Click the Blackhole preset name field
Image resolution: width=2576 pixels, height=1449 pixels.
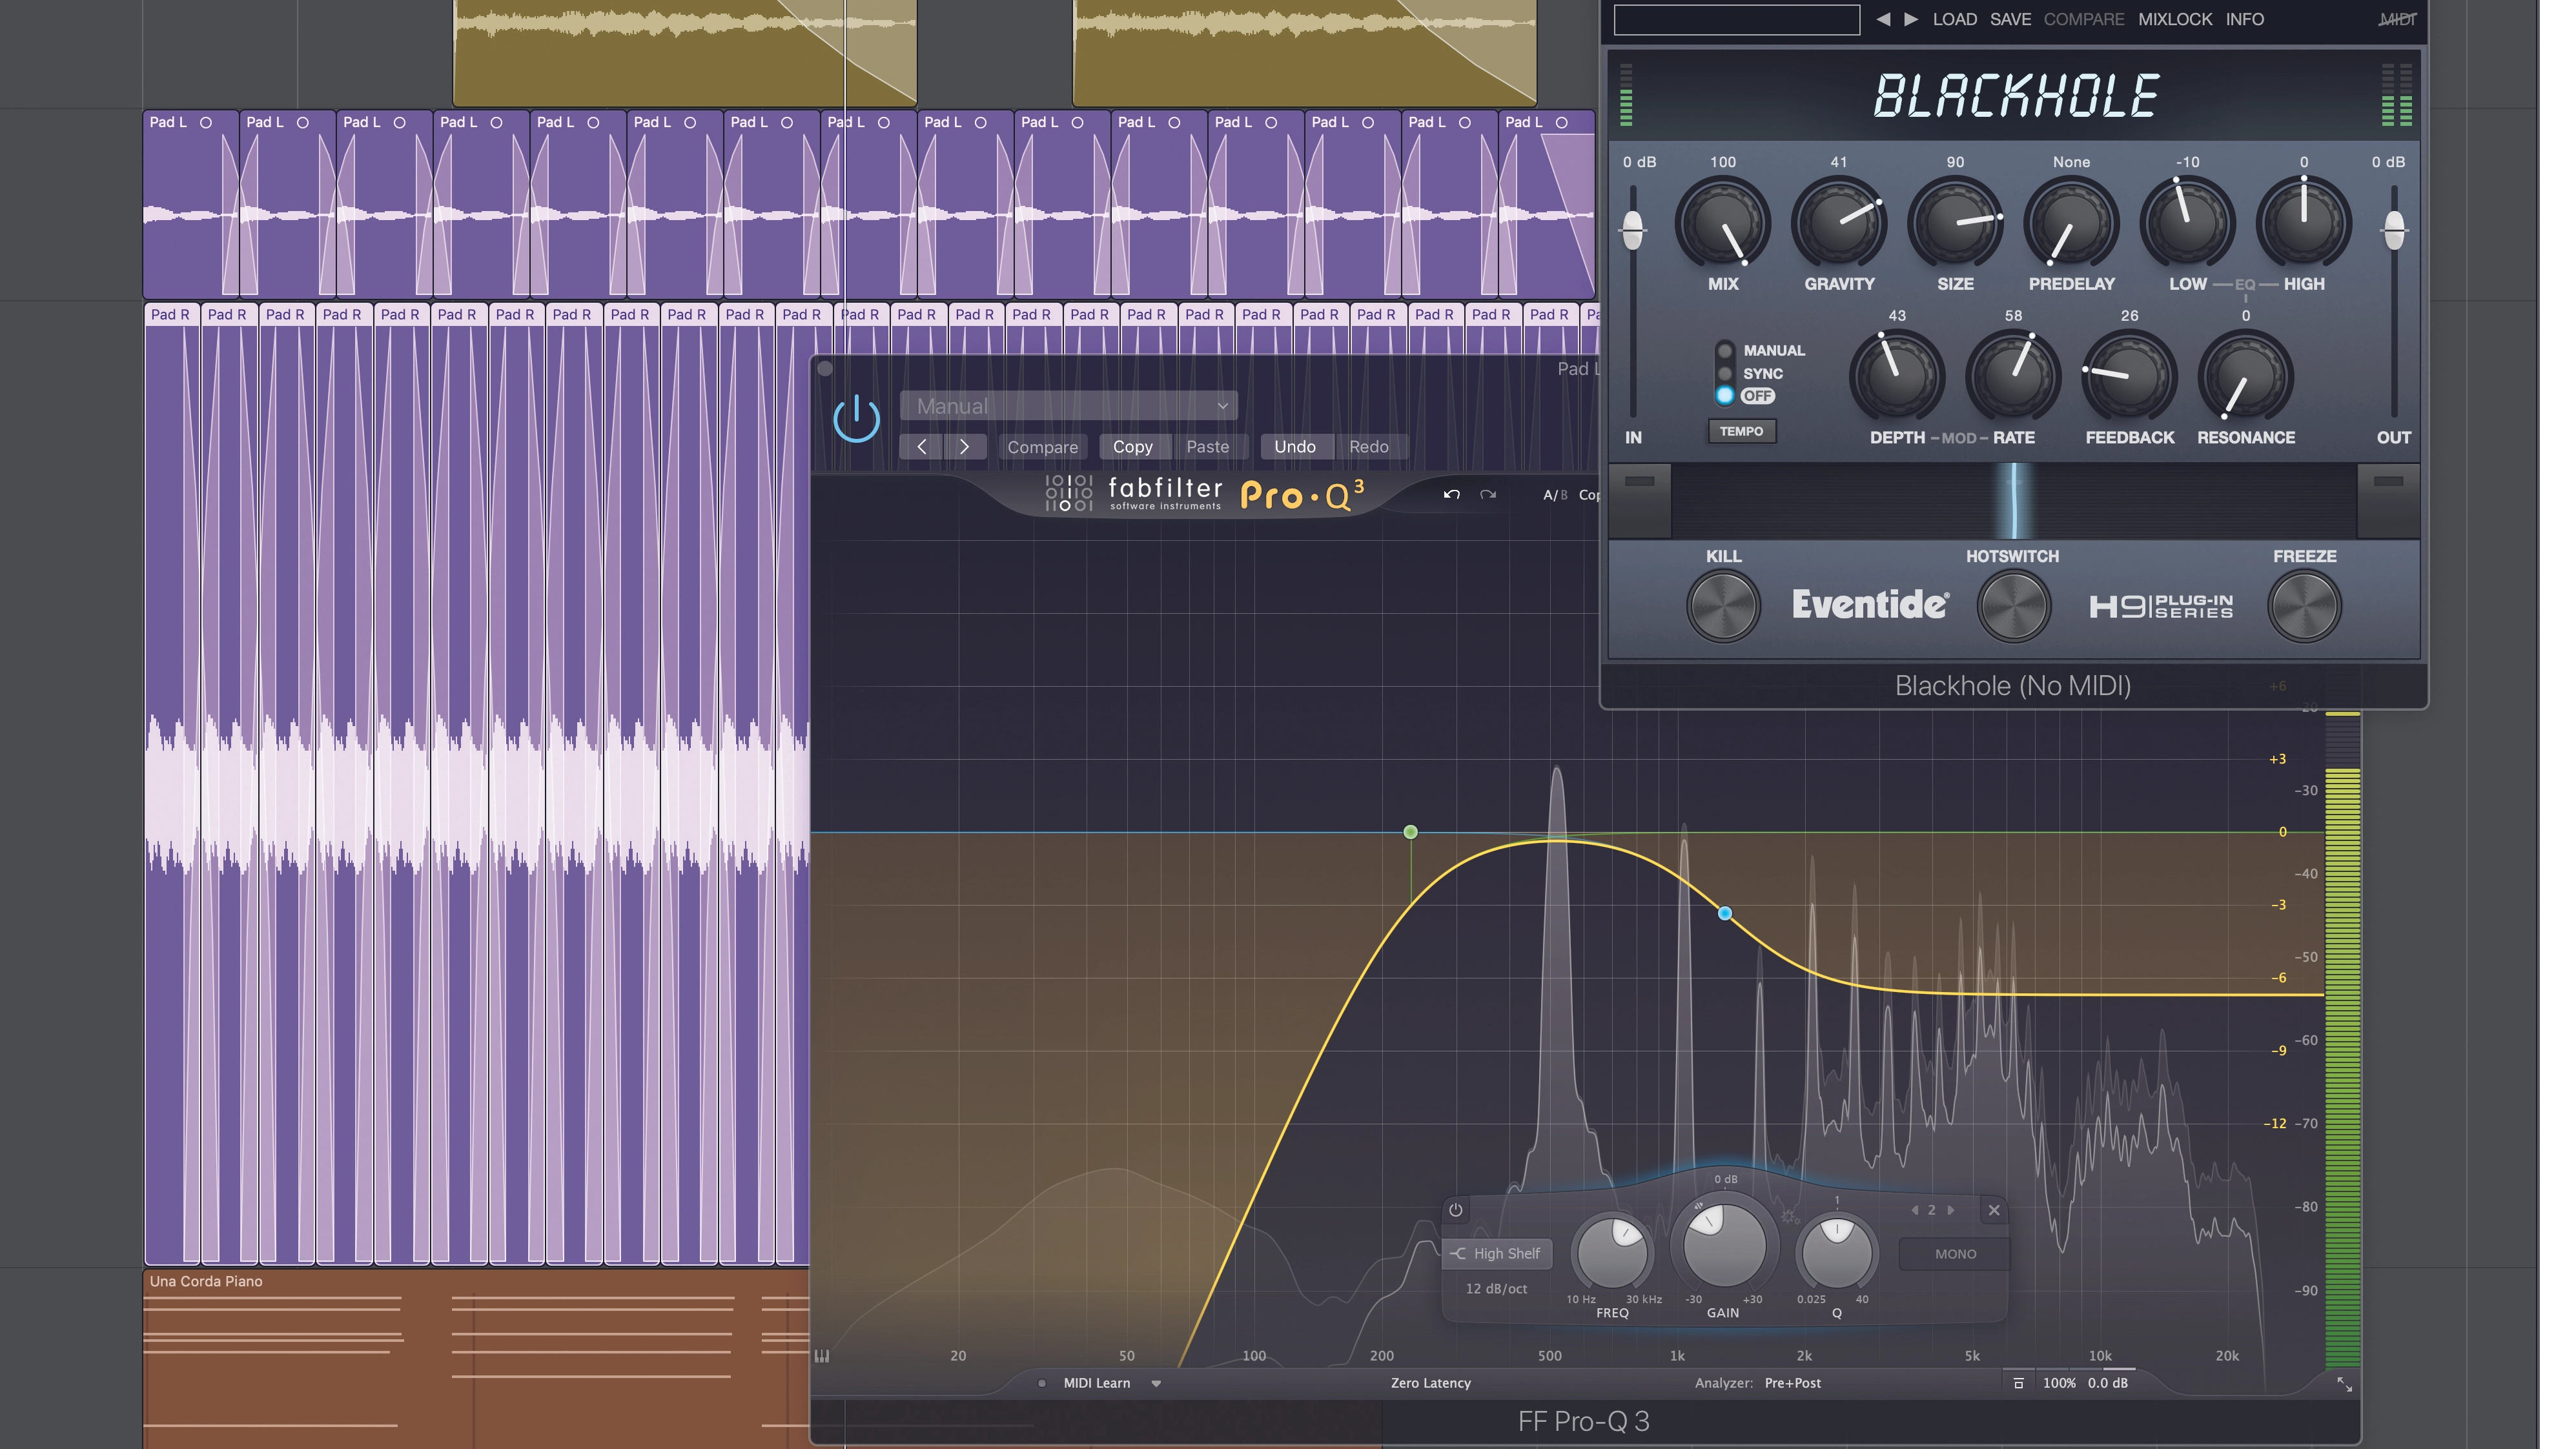click(1736, 19)
